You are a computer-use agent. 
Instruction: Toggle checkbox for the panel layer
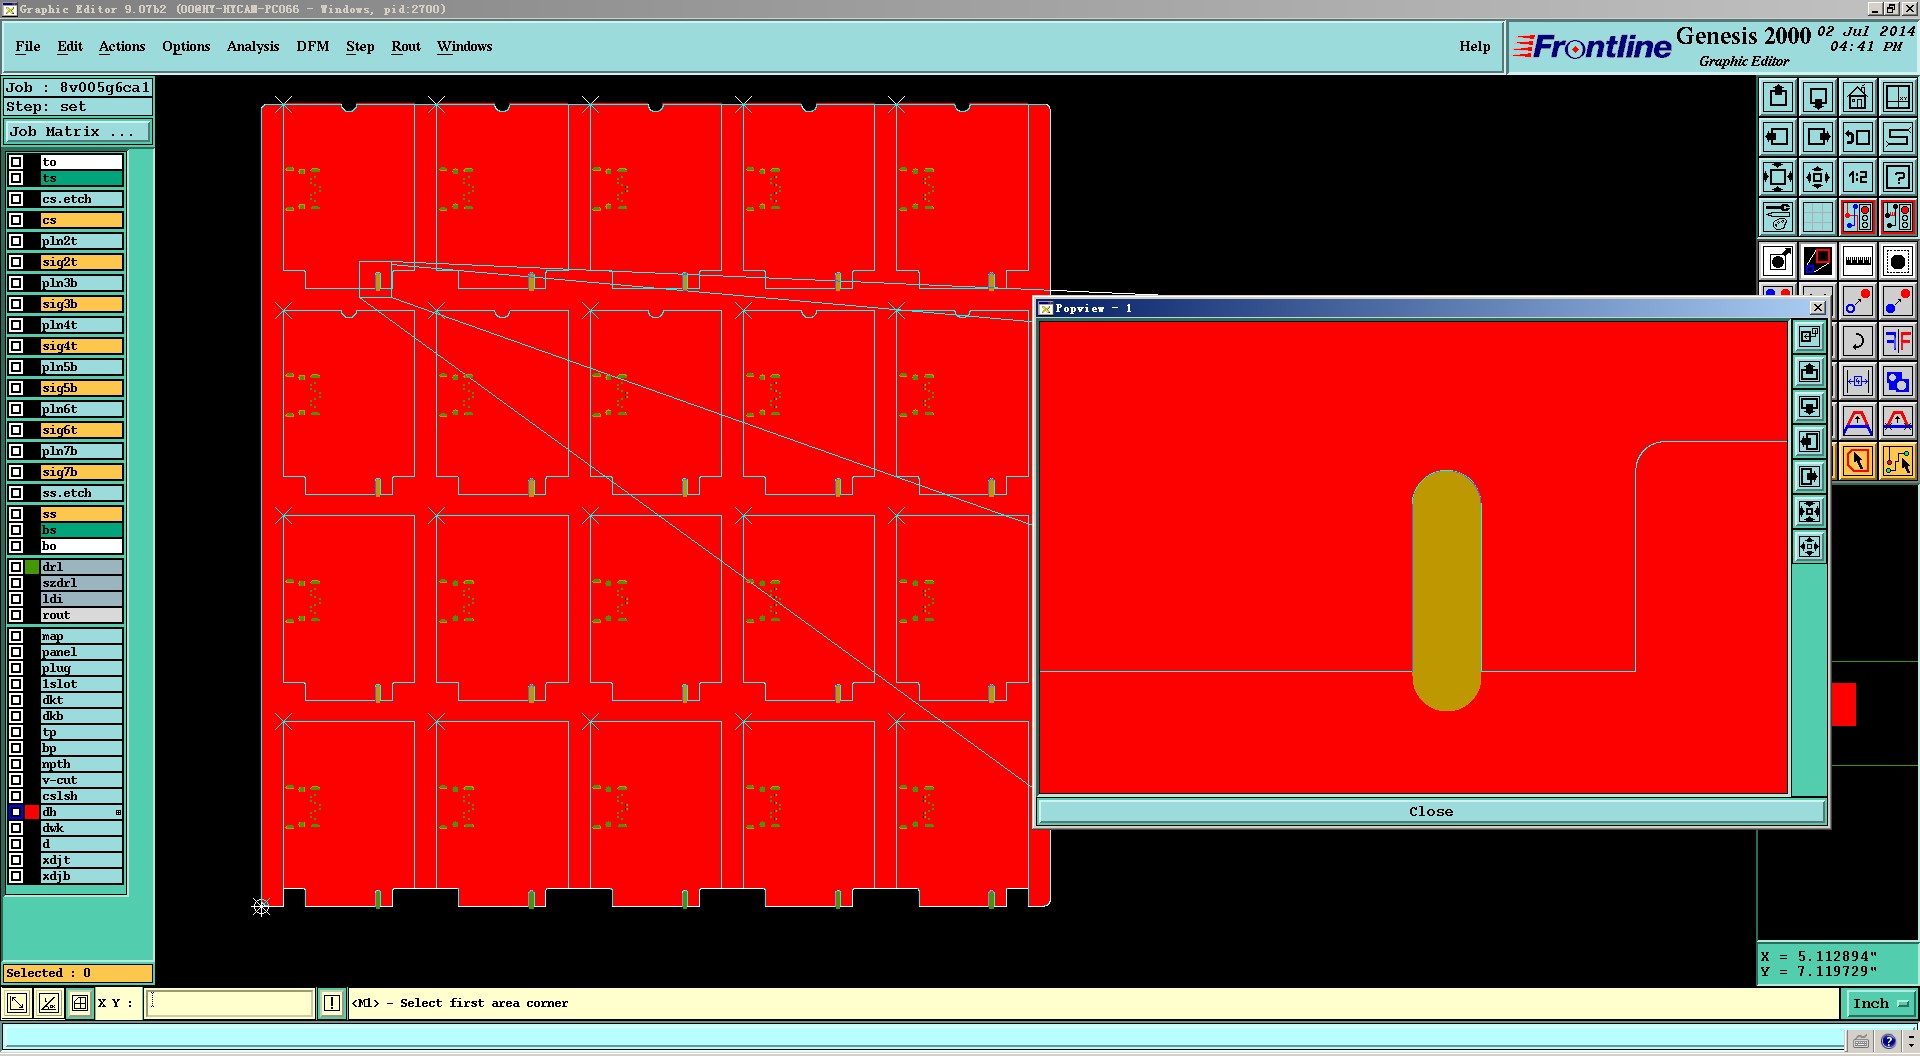pos(16,652)
